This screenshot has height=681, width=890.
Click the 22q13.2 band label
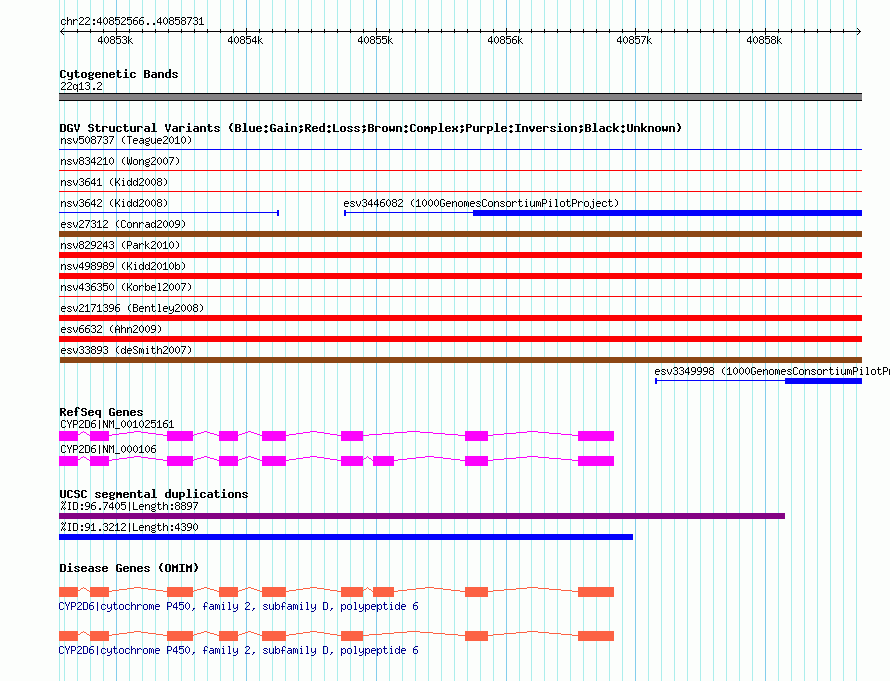(81, 86)
